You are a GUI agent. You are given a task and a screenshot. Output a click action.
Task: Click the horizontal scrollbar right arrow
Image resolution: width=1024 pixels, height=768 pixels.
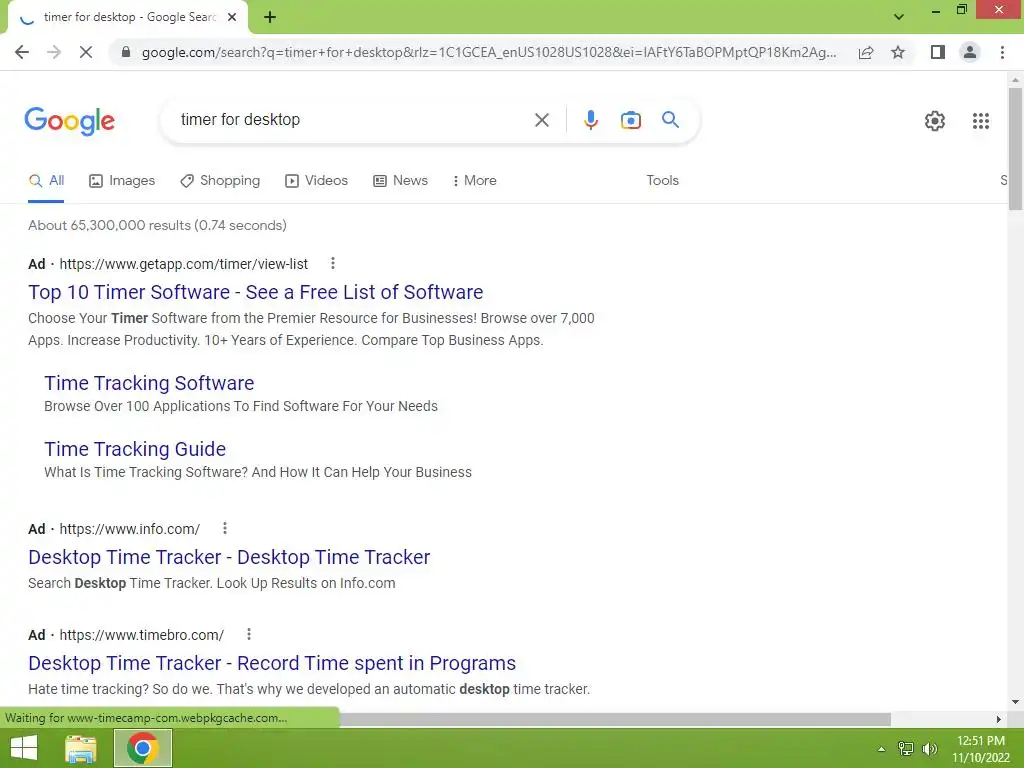pos(998,719)
